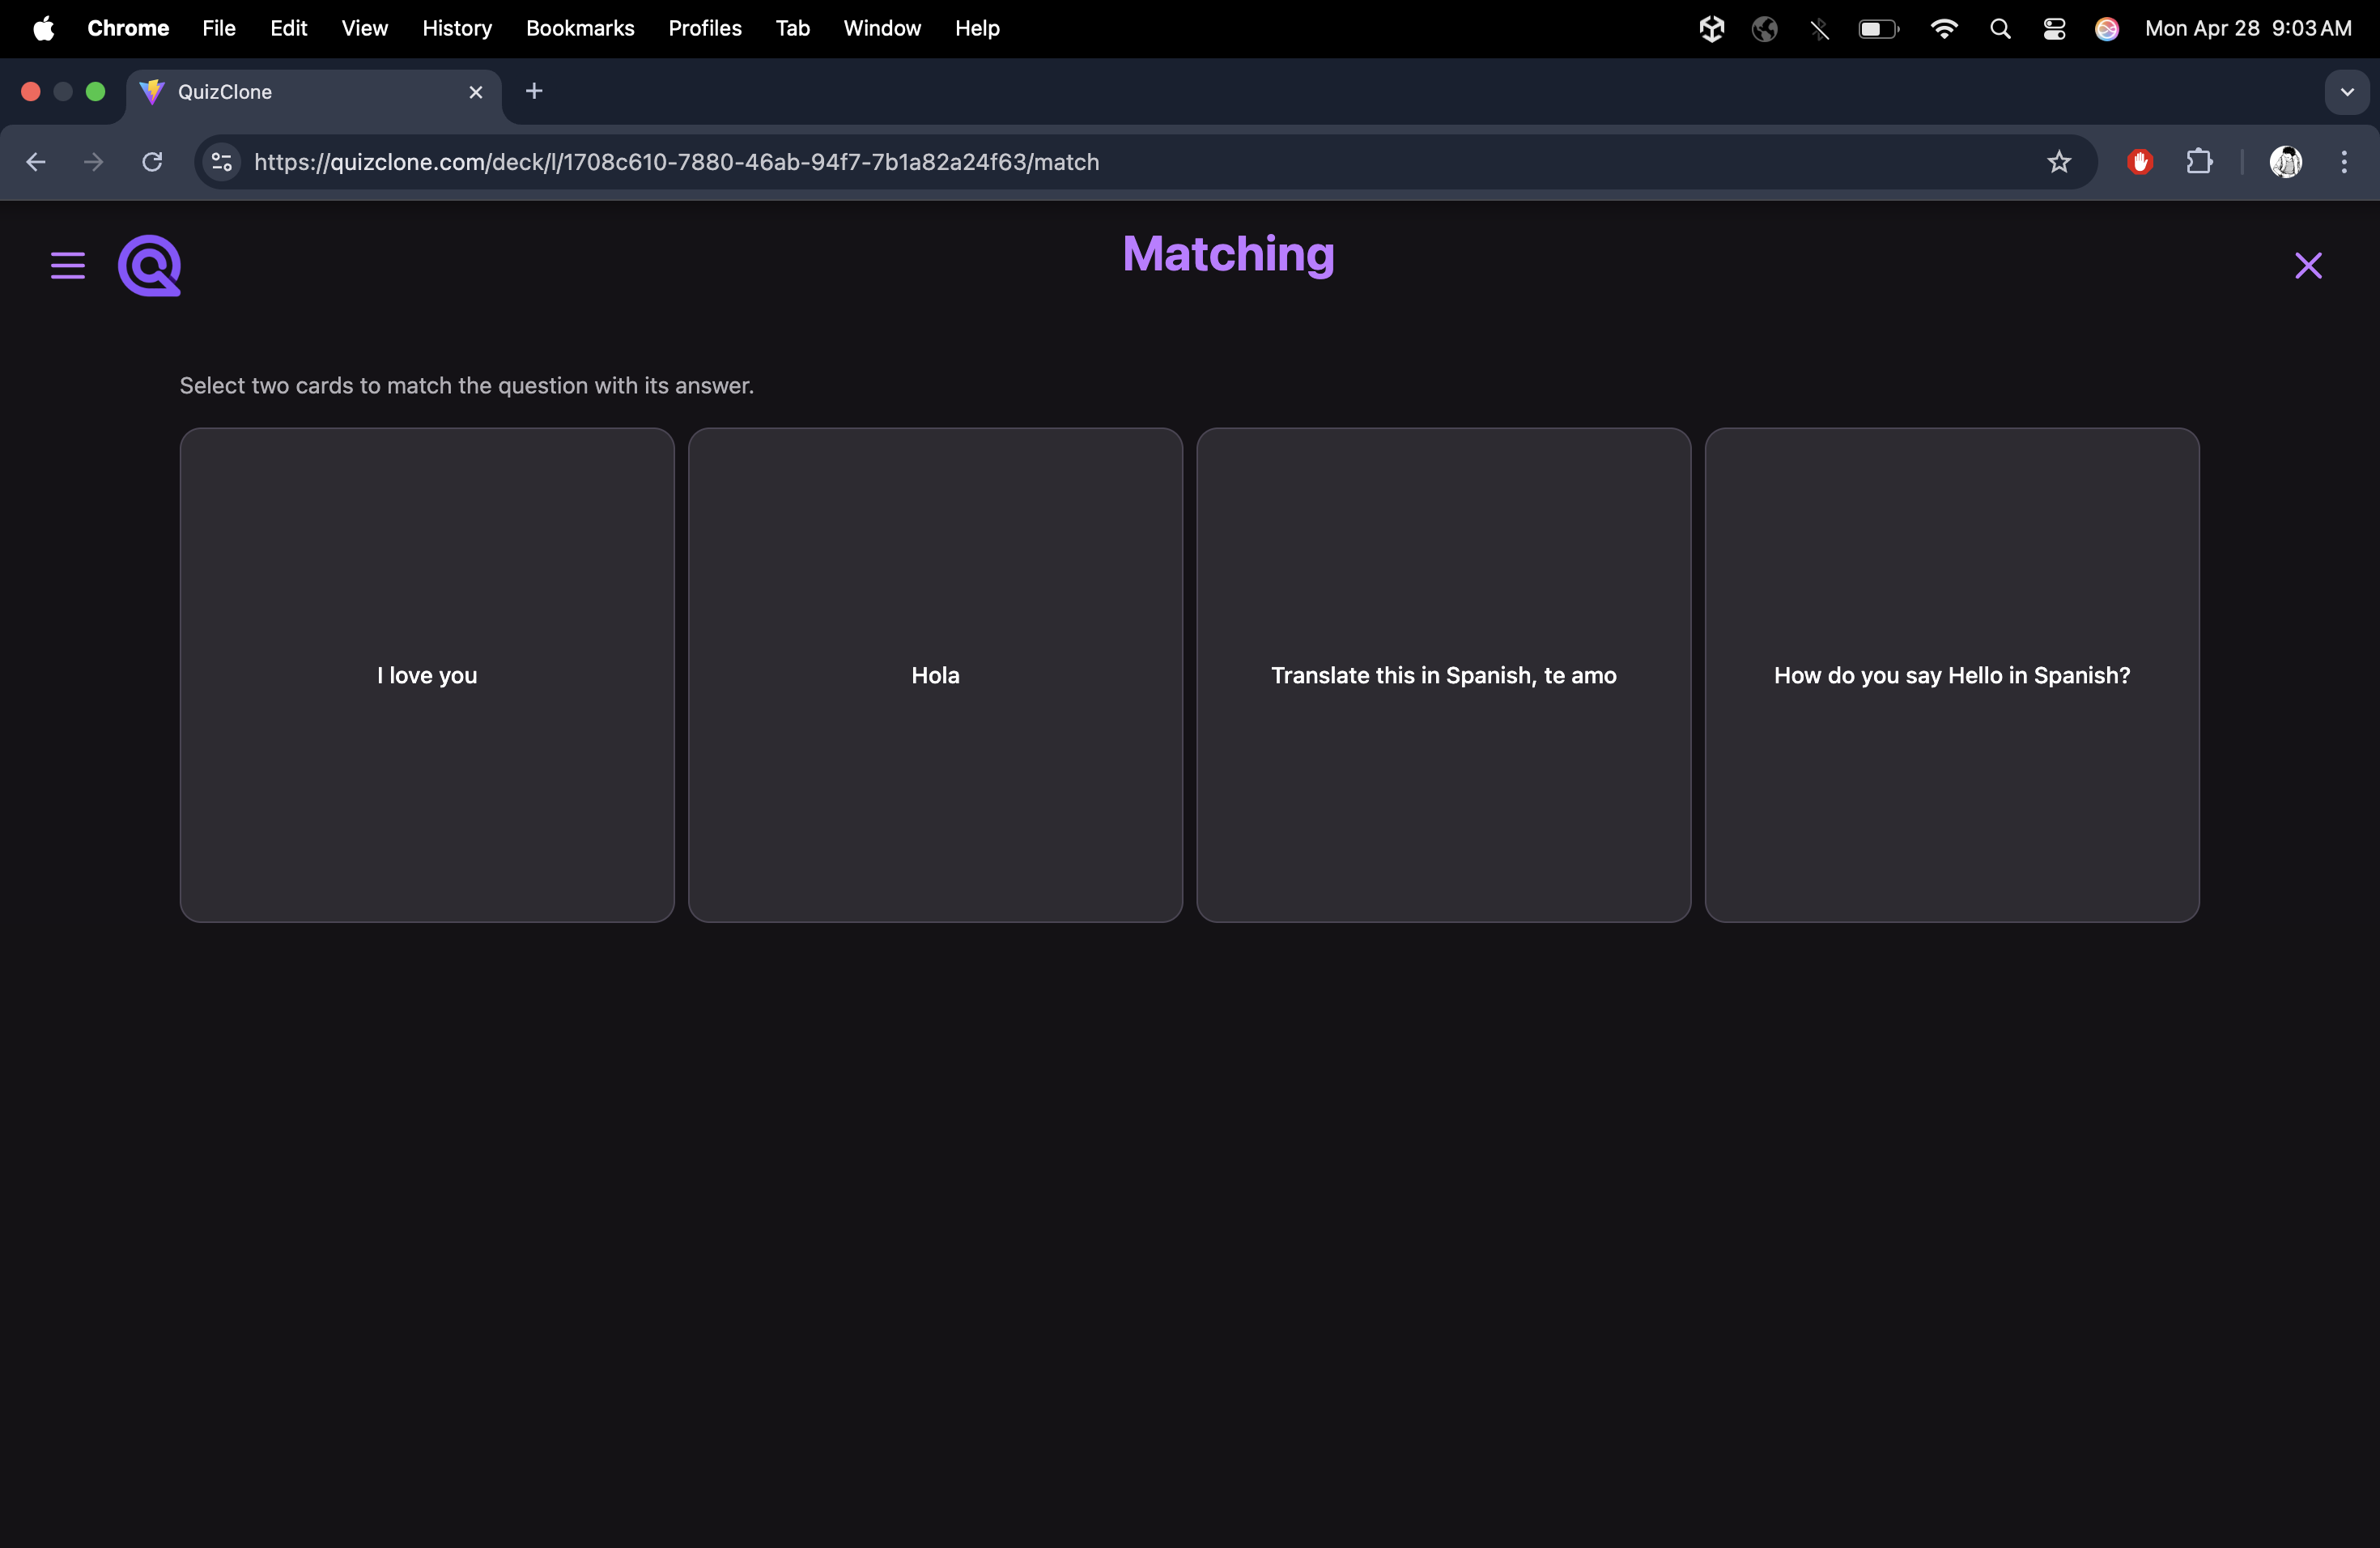Open the Apple menu
This screenshot has width=2380, height=1548.
pyautogui.click(x=43, y=28)
